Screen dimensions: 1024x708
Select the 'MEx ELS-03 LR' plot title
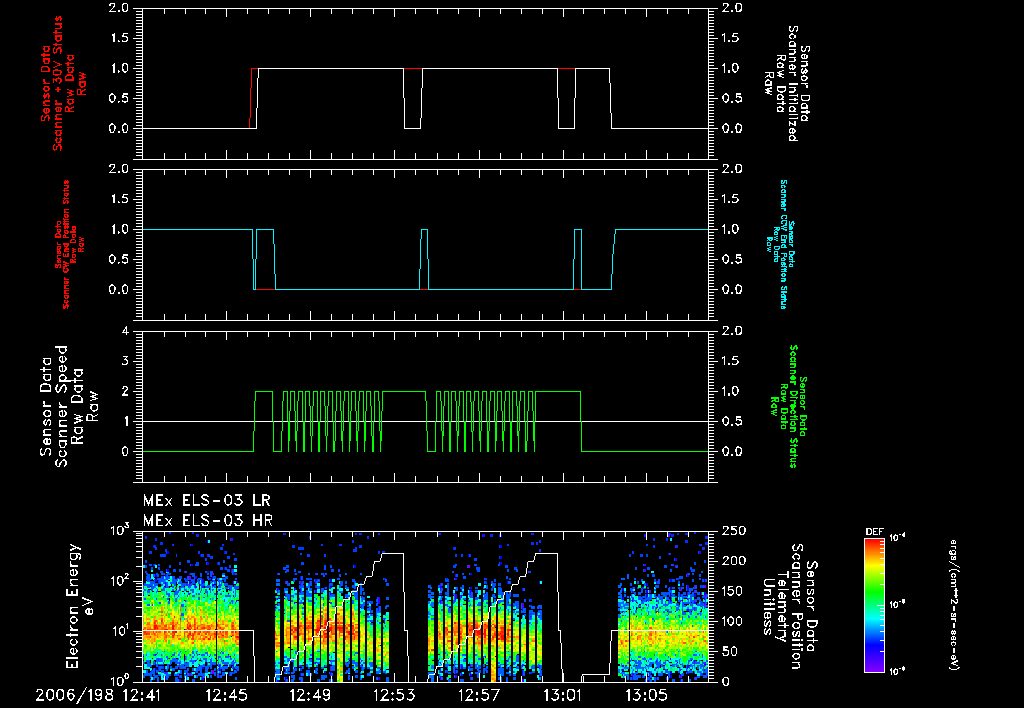(206, 501)
